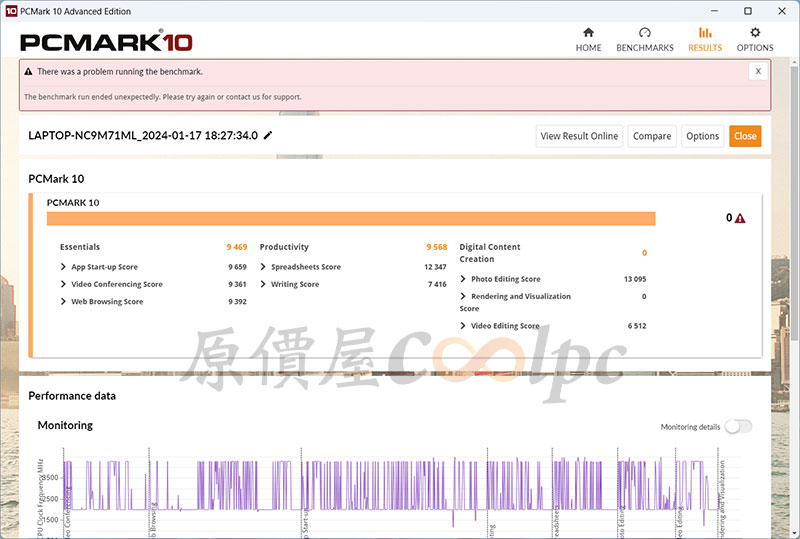
Task: Open the BENCHMARKS tab
Action: (645, 40)
